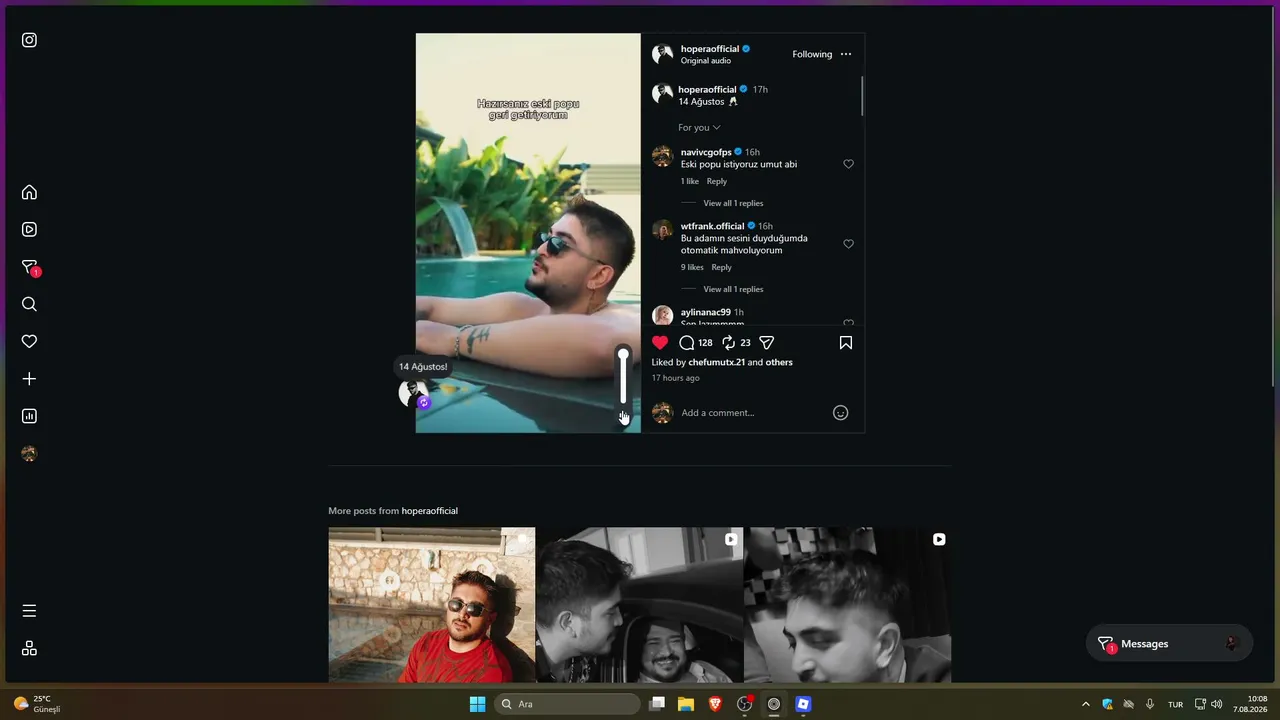Open the black-and-white car reel thumbnail
Viewport: 1280px width, 720px height.
point(640,605)
